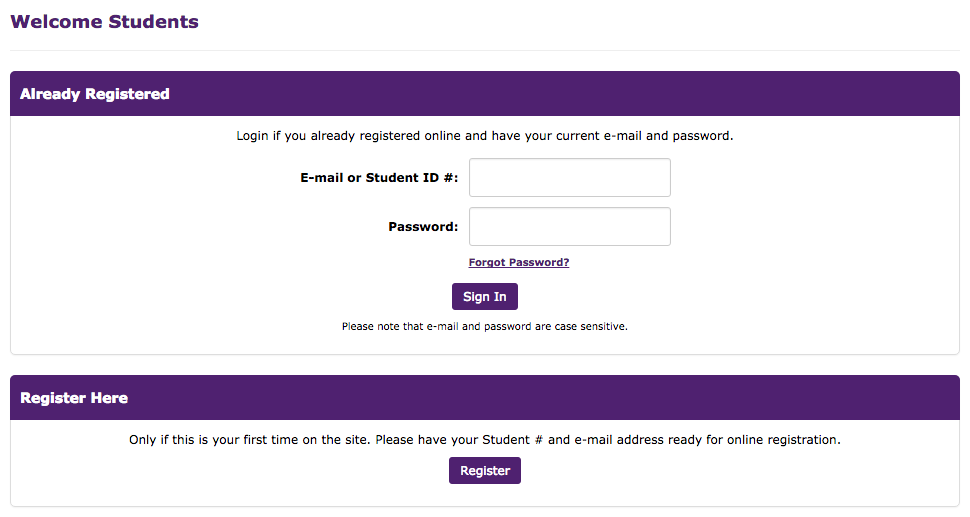The image size is (970, 517).
Task: Click the Password: field label
Action: [x=423, y=227]
